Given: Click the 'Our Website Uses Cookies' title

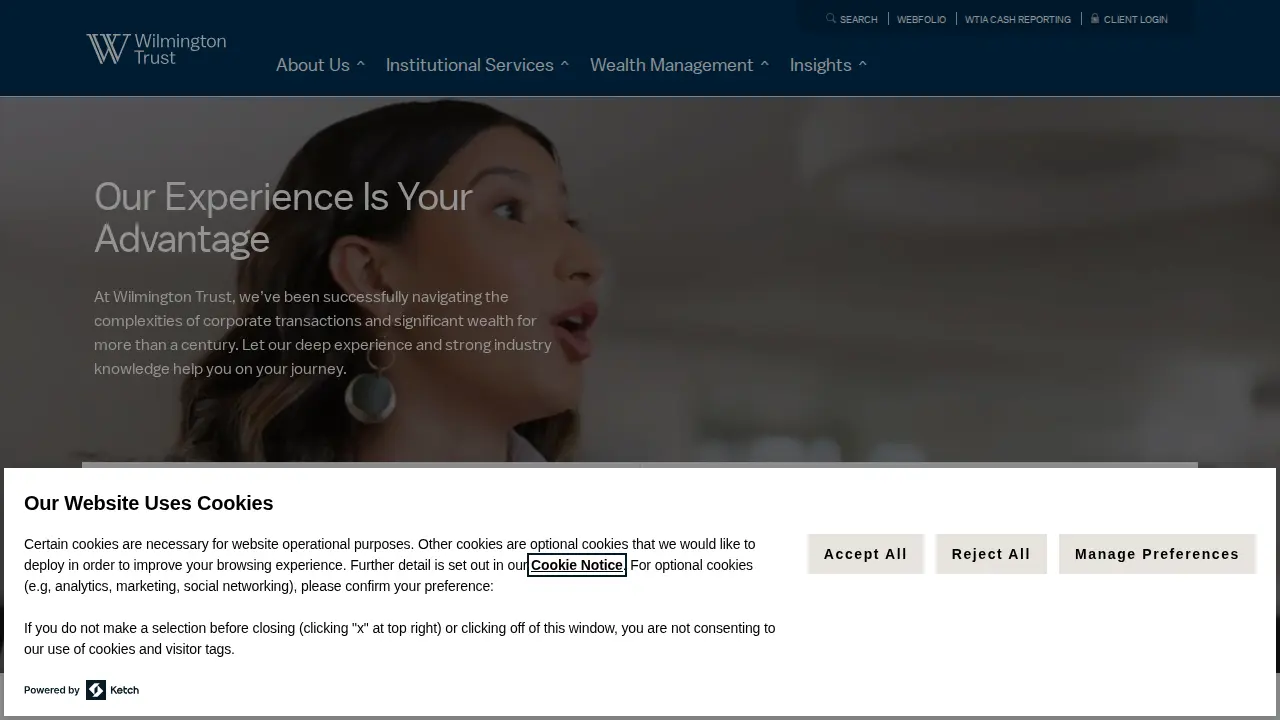Looking at the screenshot, I should [149, 503].
